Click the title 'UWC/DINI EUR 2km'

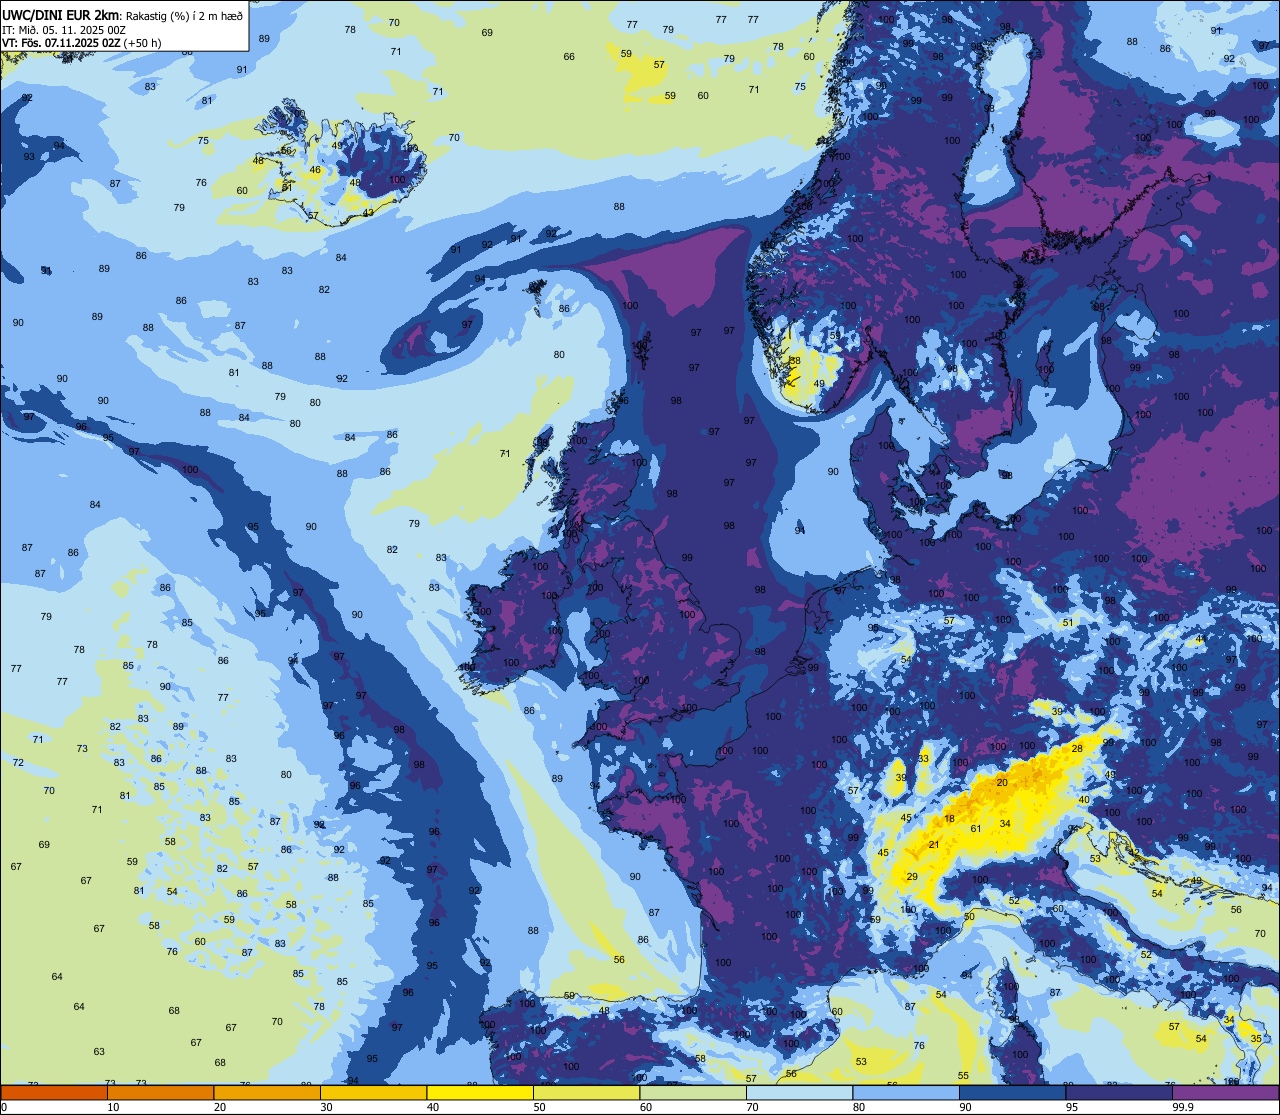[x=61, y=15]
